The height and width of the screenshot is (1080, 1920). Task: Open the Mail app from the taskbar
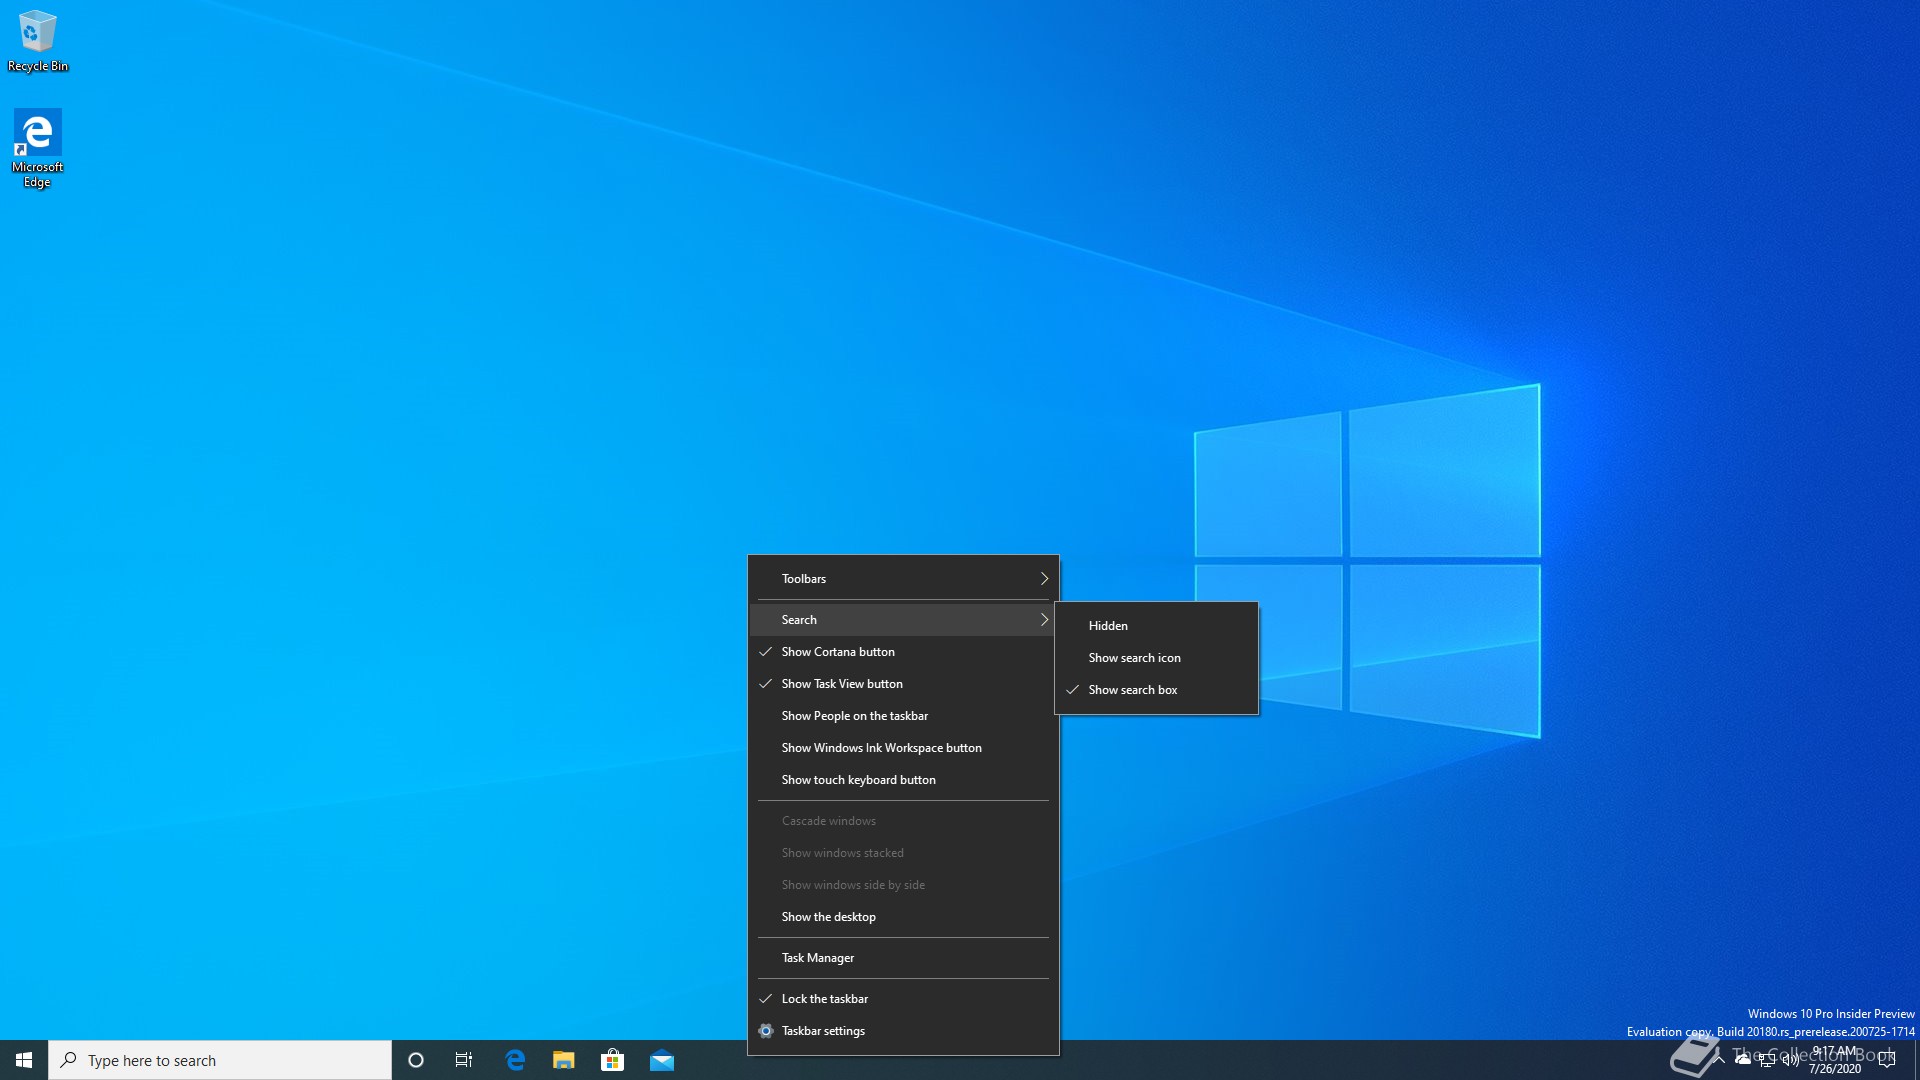(x=662, y=1060)
